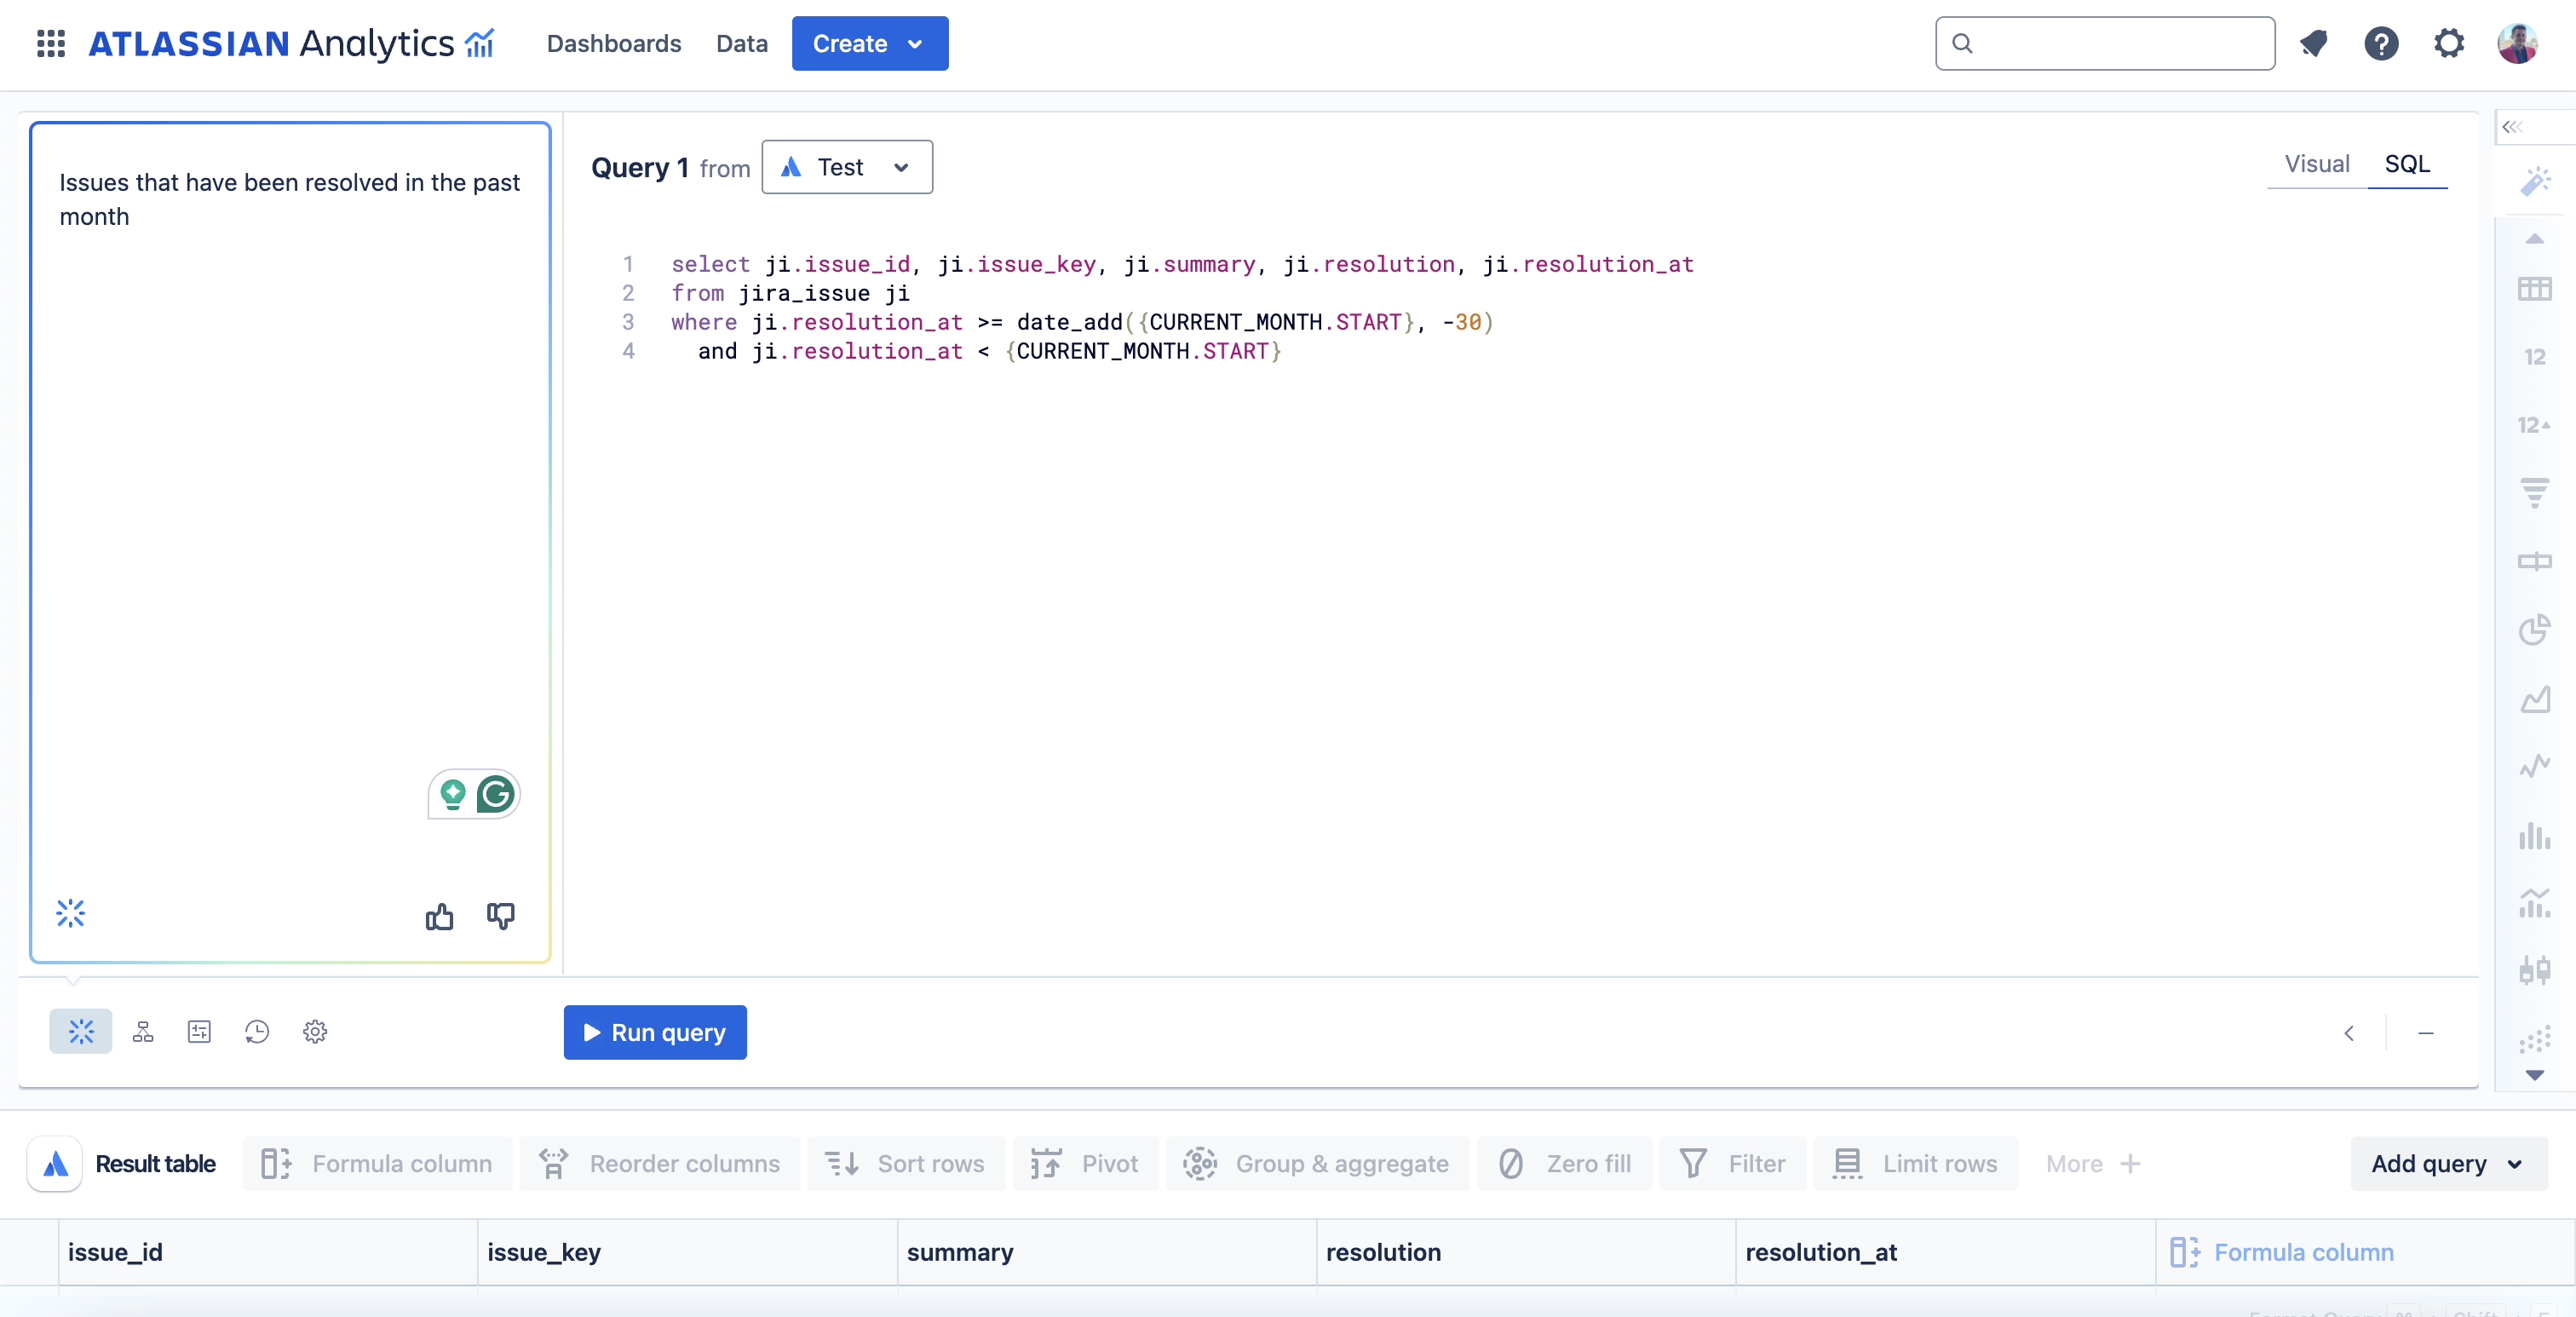This screenshot has width=2576, height=1317.
Task: Click the resolution column header
Action: click(x=1526, y=1251)
